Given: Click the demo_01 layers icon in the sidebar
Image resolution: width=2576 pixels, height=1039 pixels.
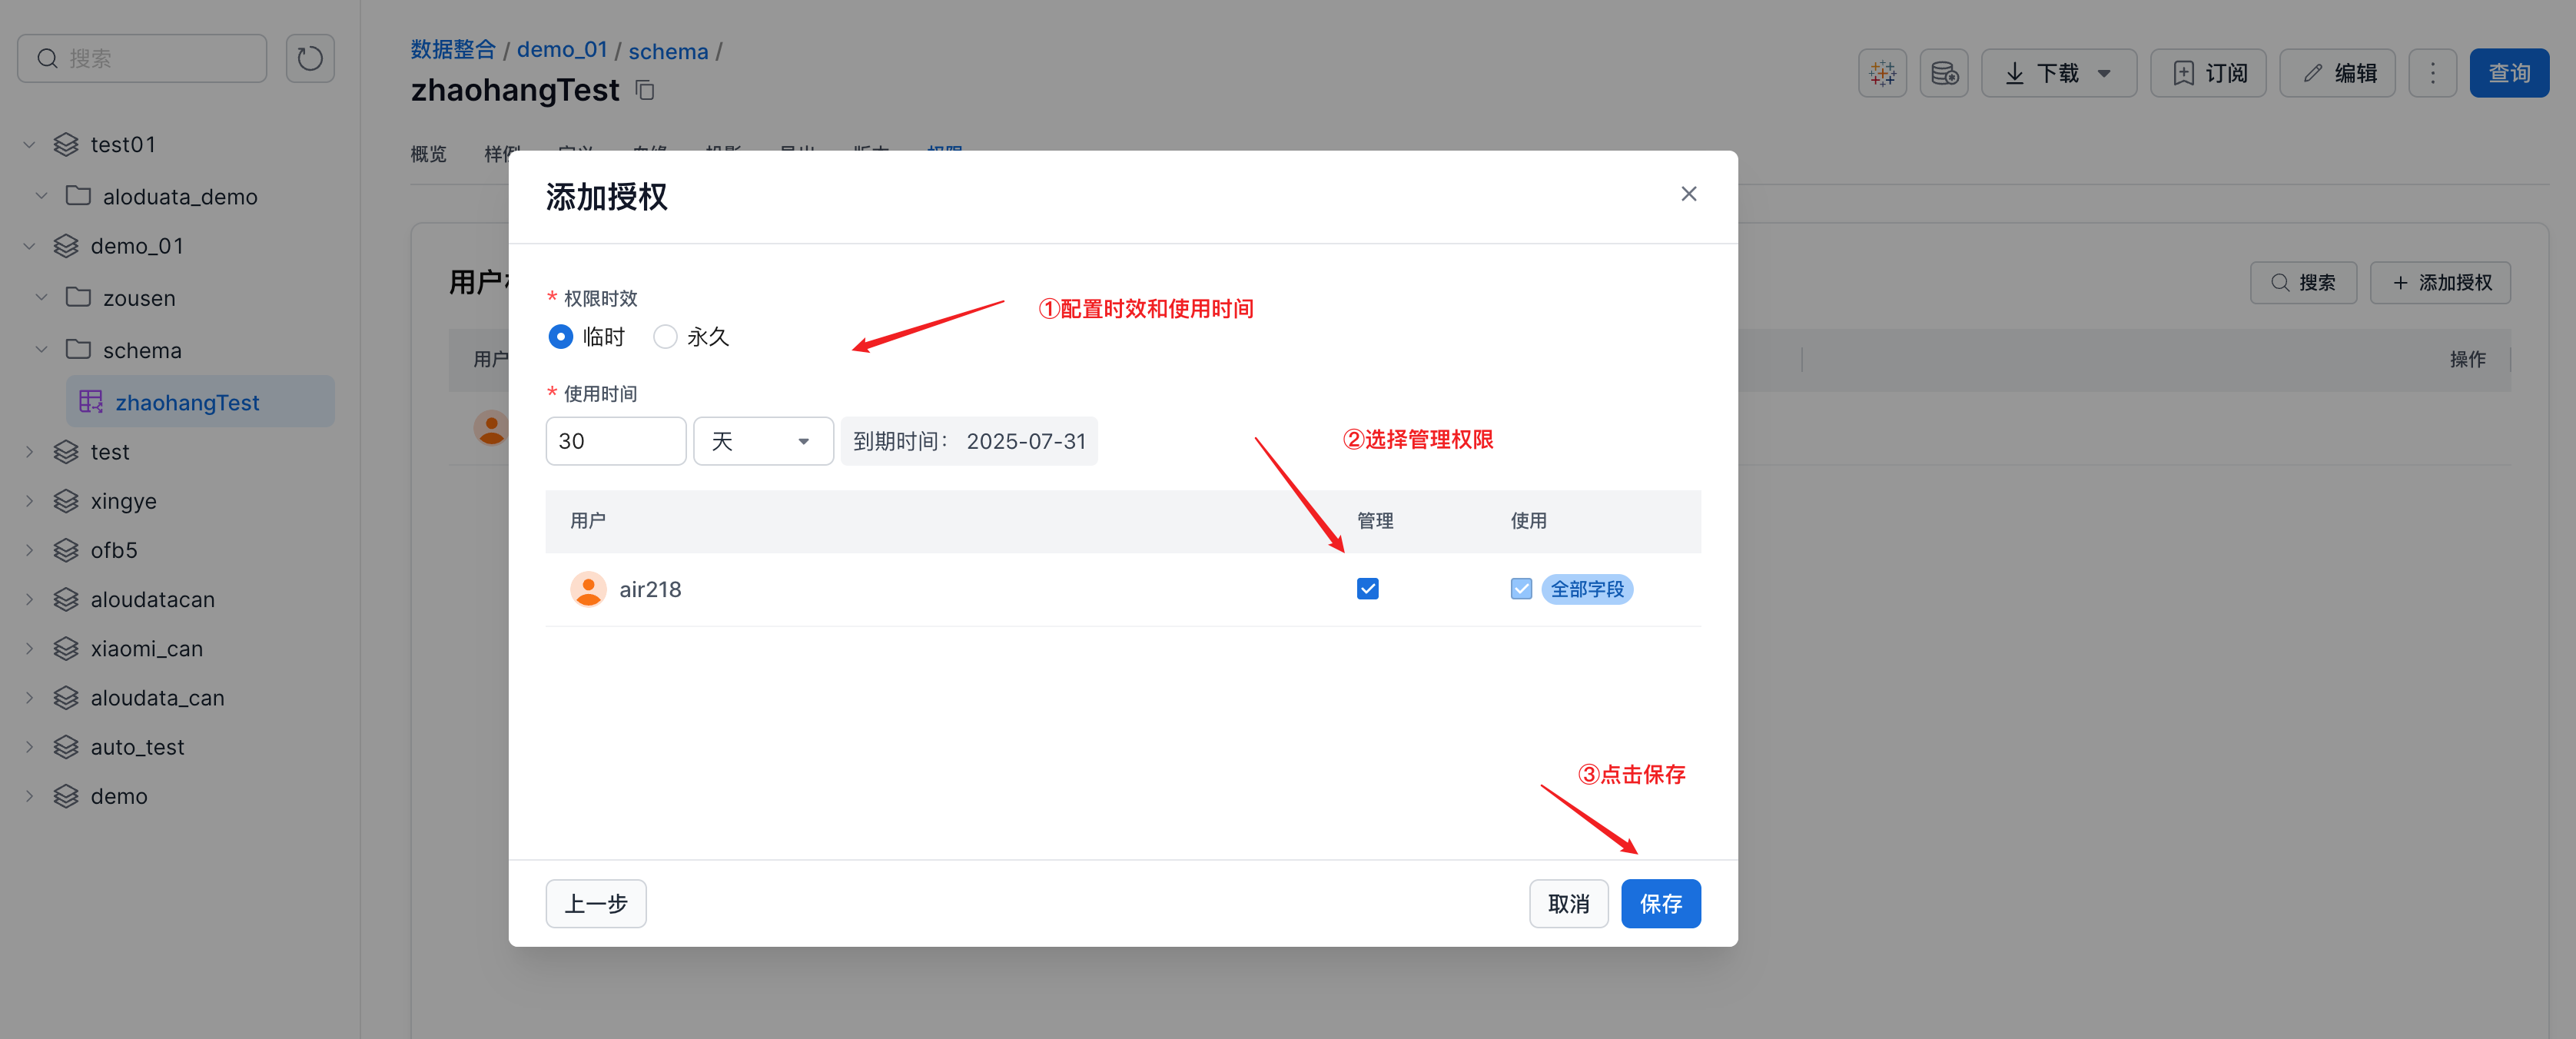Looking at the screenshot, I should (66, 246).
